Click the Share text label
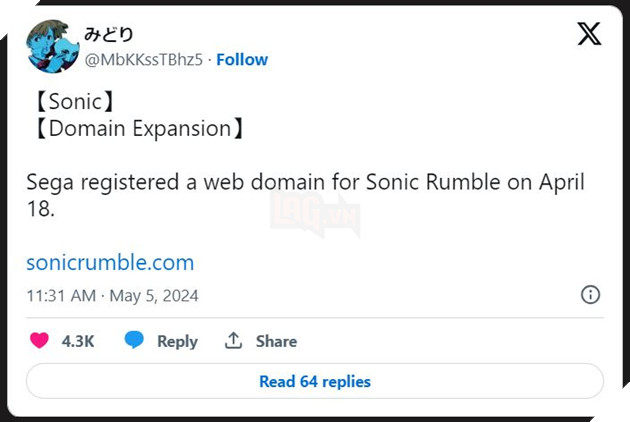 276,341
